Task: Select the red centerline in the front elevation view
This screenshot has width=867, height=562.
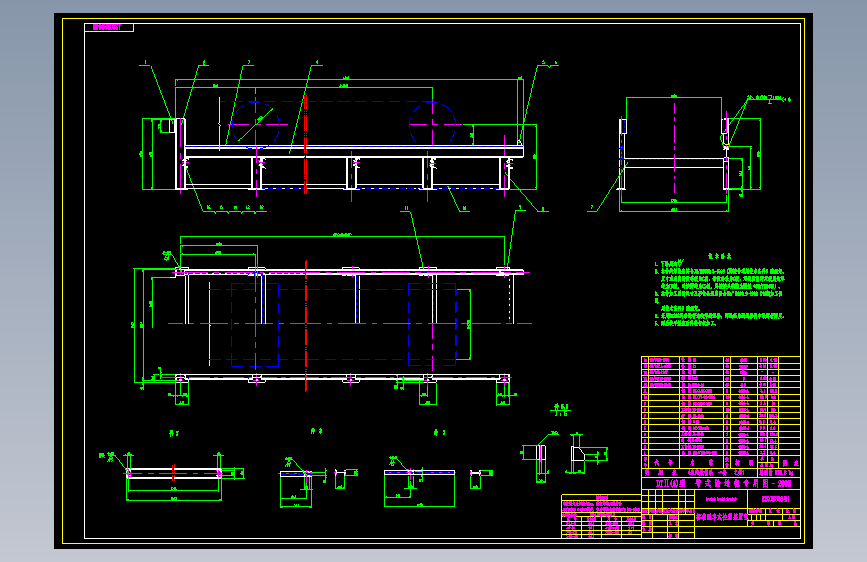Action: [x=305, y=144]
